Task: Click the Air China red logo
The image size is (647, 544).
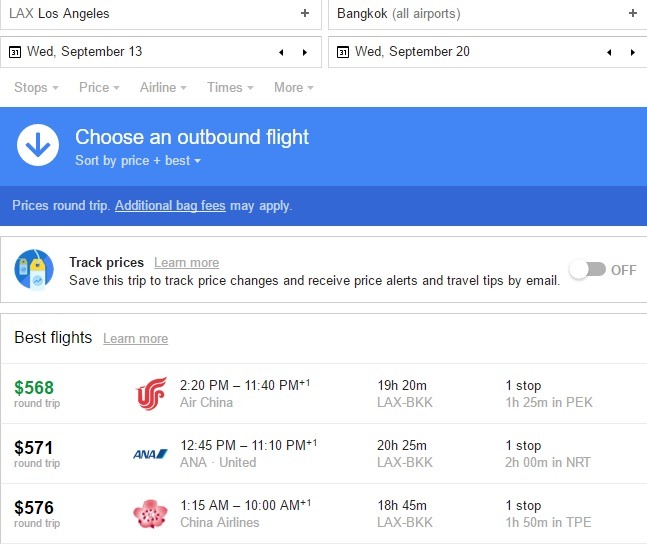Action: (151, 394)
